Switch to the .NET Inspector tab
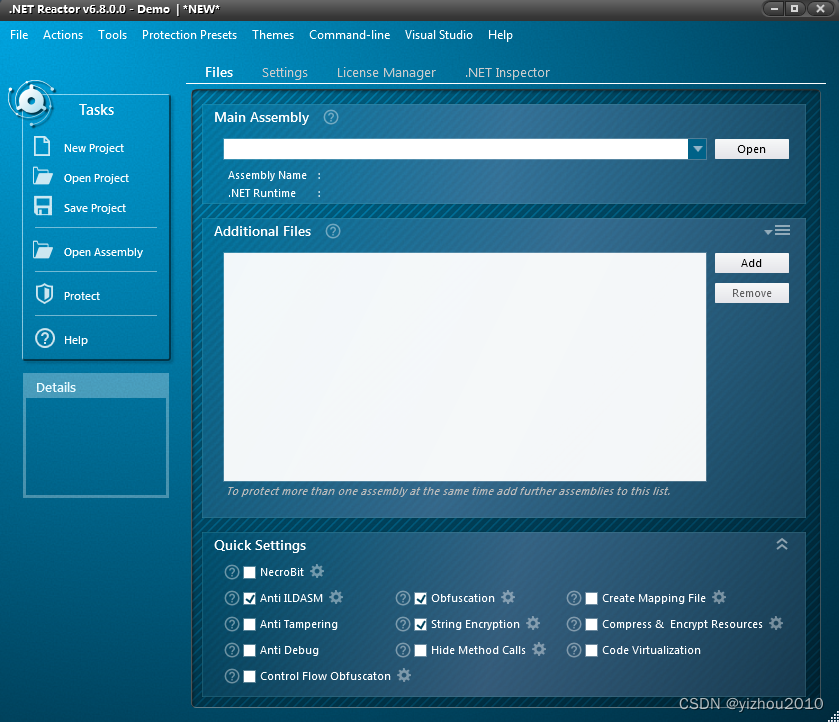Image resolution: width=839 pixels, height=722 pixels. 507,72
